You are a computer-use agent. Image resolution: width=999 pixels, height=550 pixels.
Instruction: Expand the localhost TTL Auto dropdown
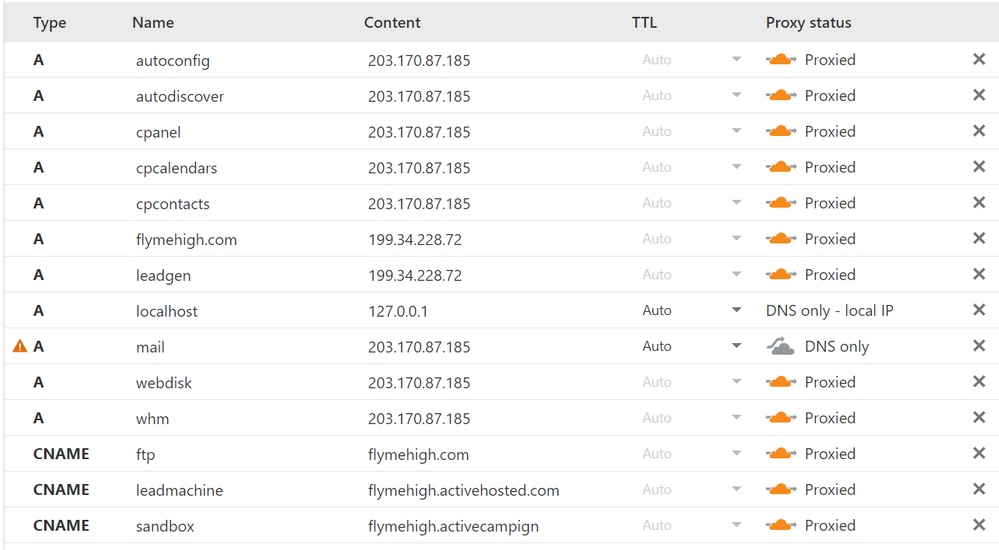click(737, 311)
